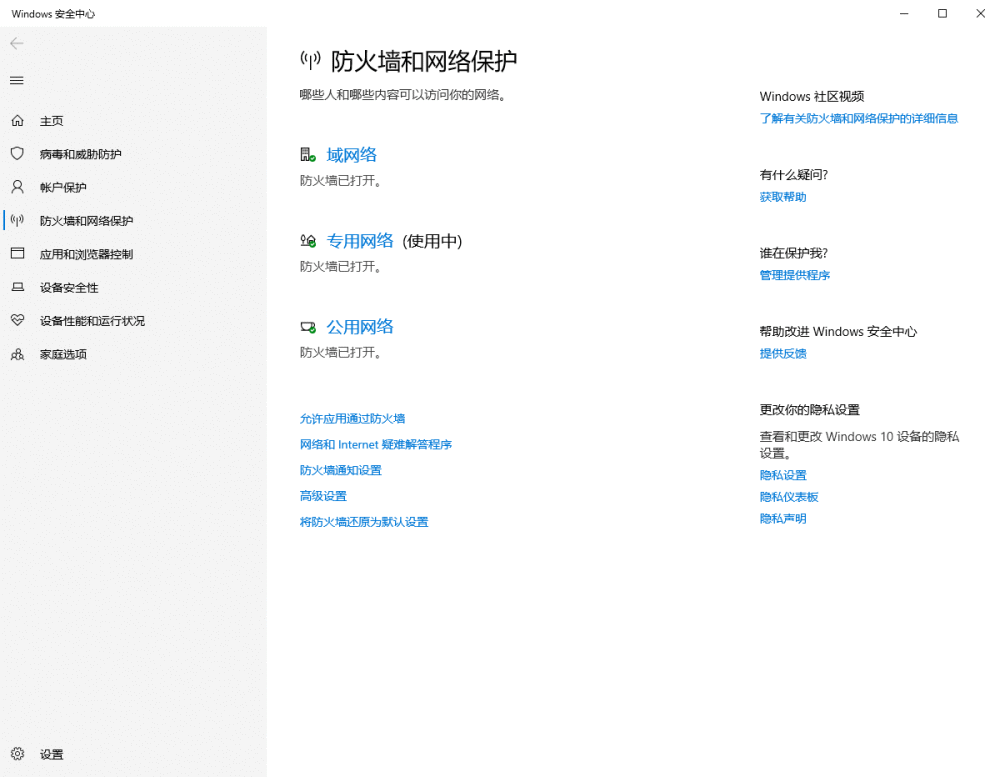Open 设置 at sidebar bottom
The height and width of the screenshot is (777, 1000).
point(52,755)
